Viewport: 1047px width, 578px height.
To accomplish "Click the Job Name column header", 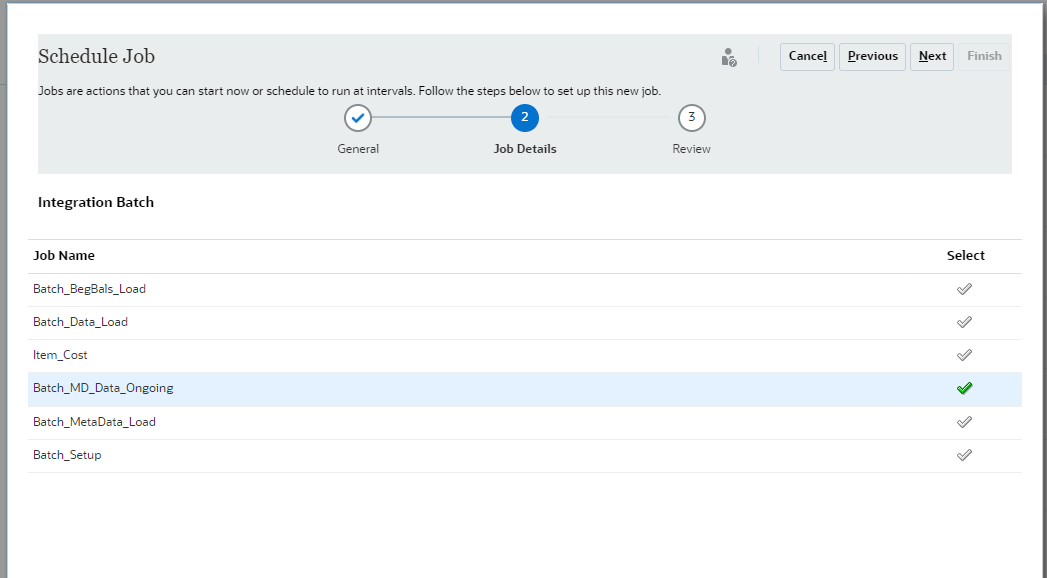I will (64, 256).
